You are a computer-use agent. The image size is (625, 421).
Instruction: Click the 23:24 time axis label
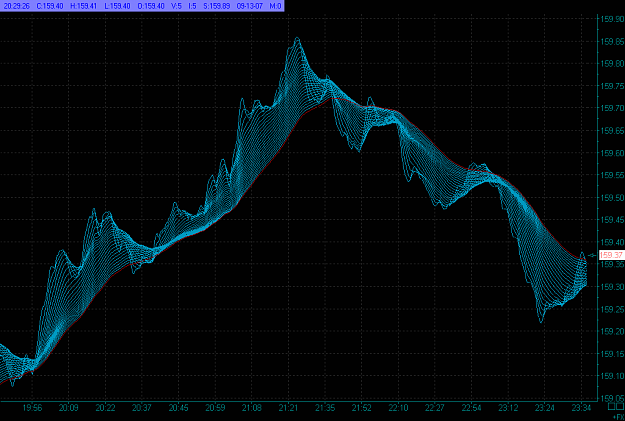545,408
